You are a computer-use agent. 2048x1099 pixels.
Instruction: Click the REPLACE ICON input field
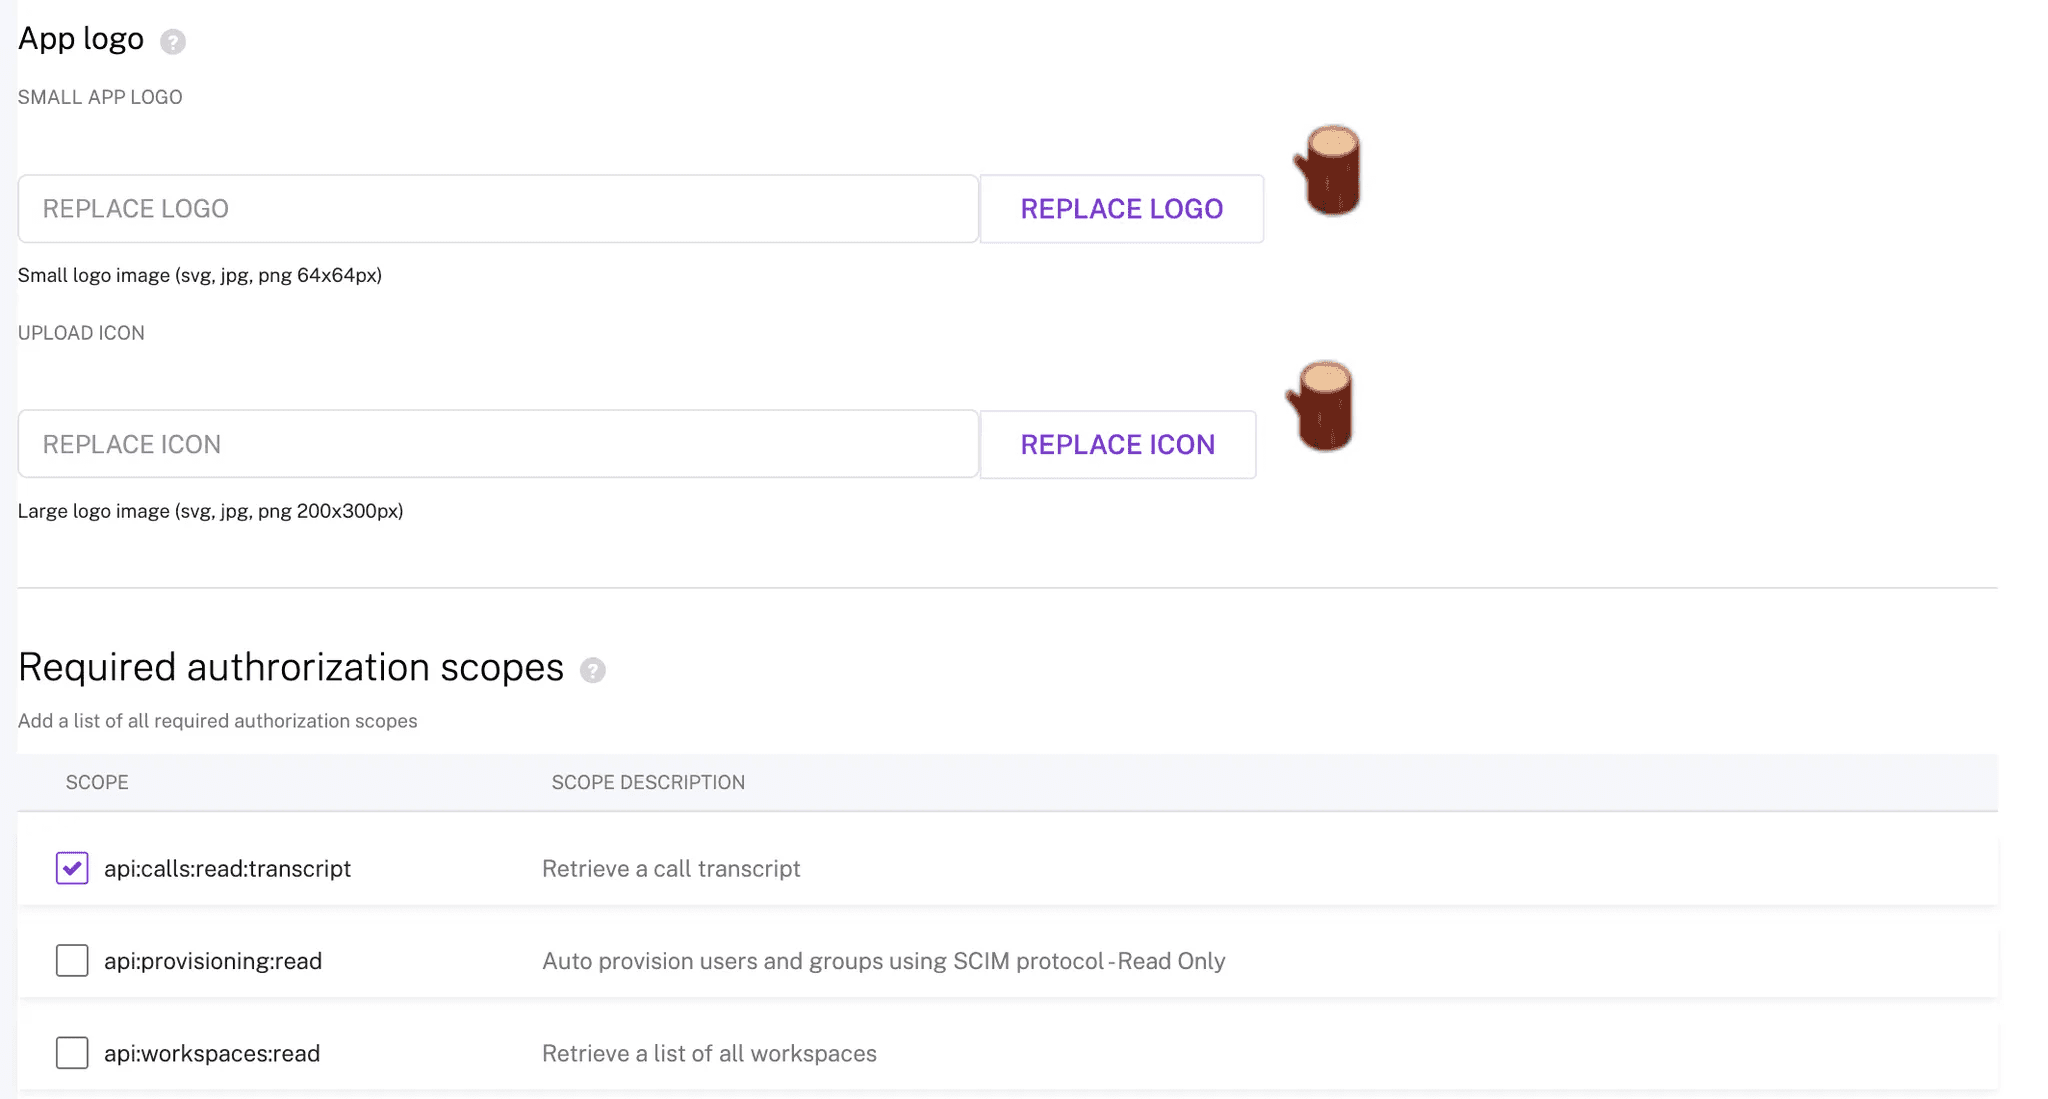[497, 444]
